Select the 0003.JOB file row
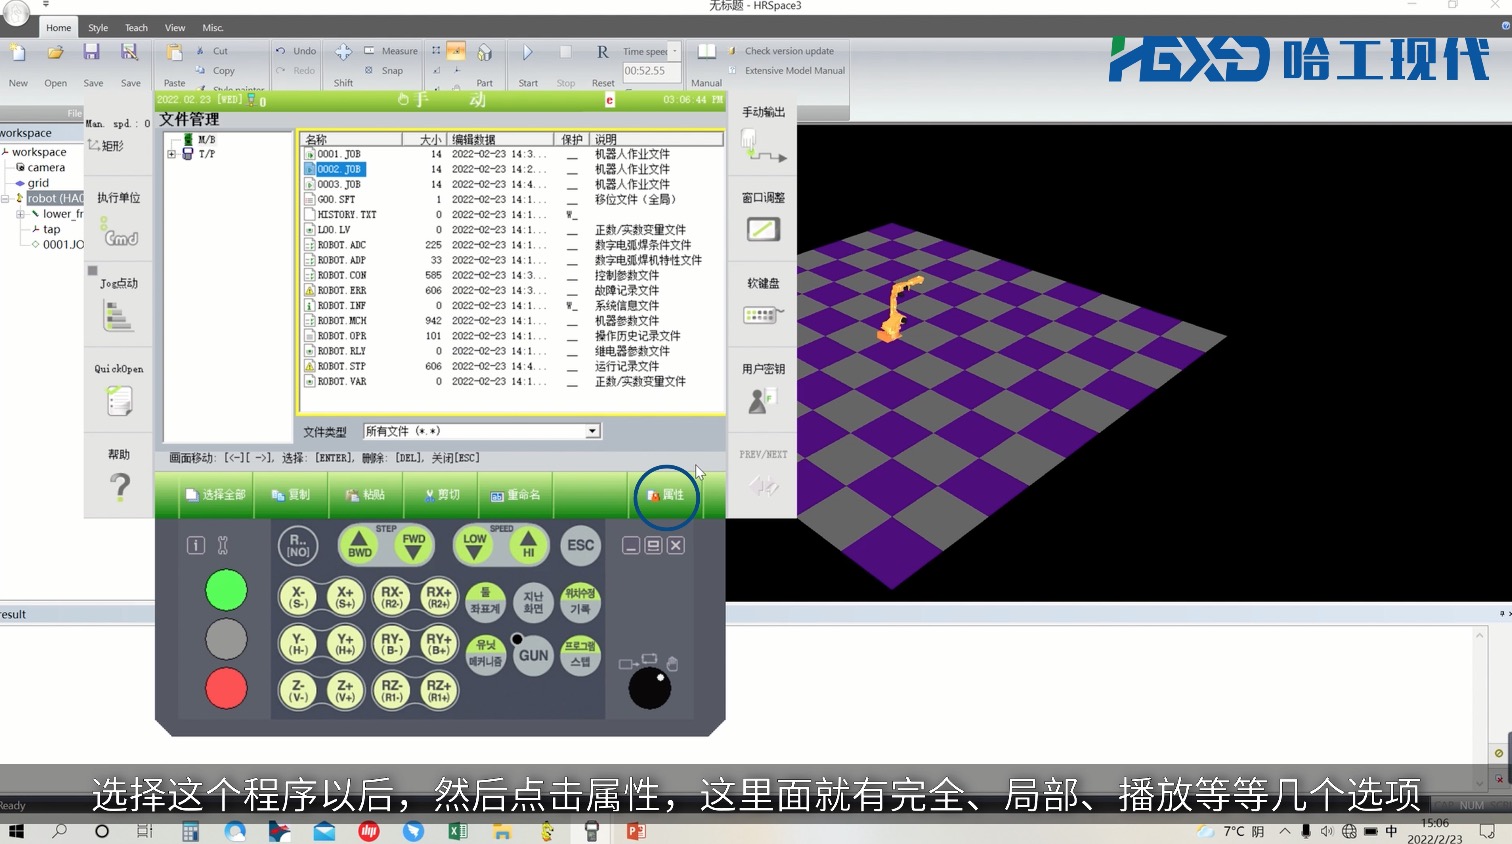The height and width of the screenshot is (844, 1512). tap(510, 185)
